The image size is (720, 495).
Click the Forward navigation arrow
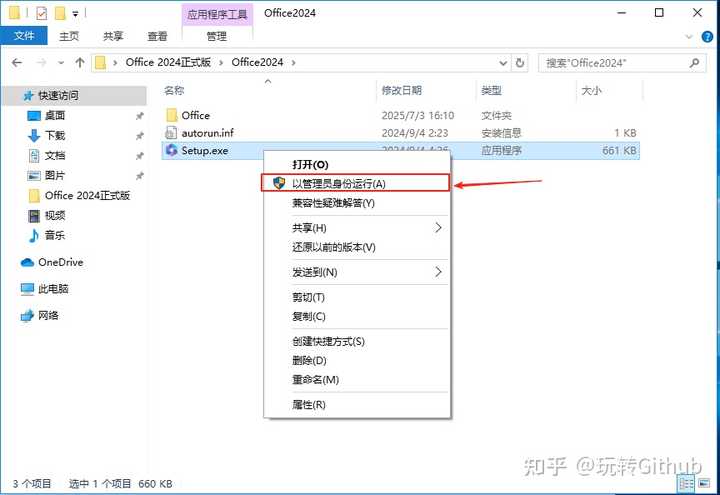(41, 62)
